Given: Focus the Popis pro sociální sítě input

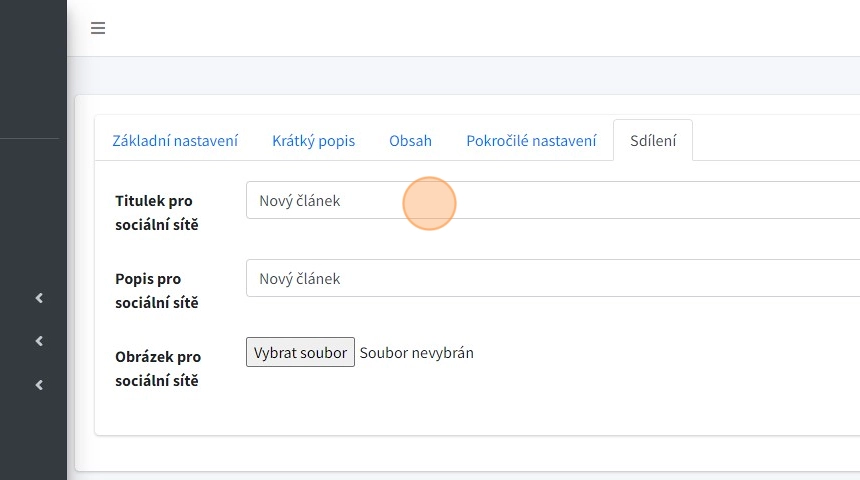Looking at the screenshot, I should tap(552, 278).
